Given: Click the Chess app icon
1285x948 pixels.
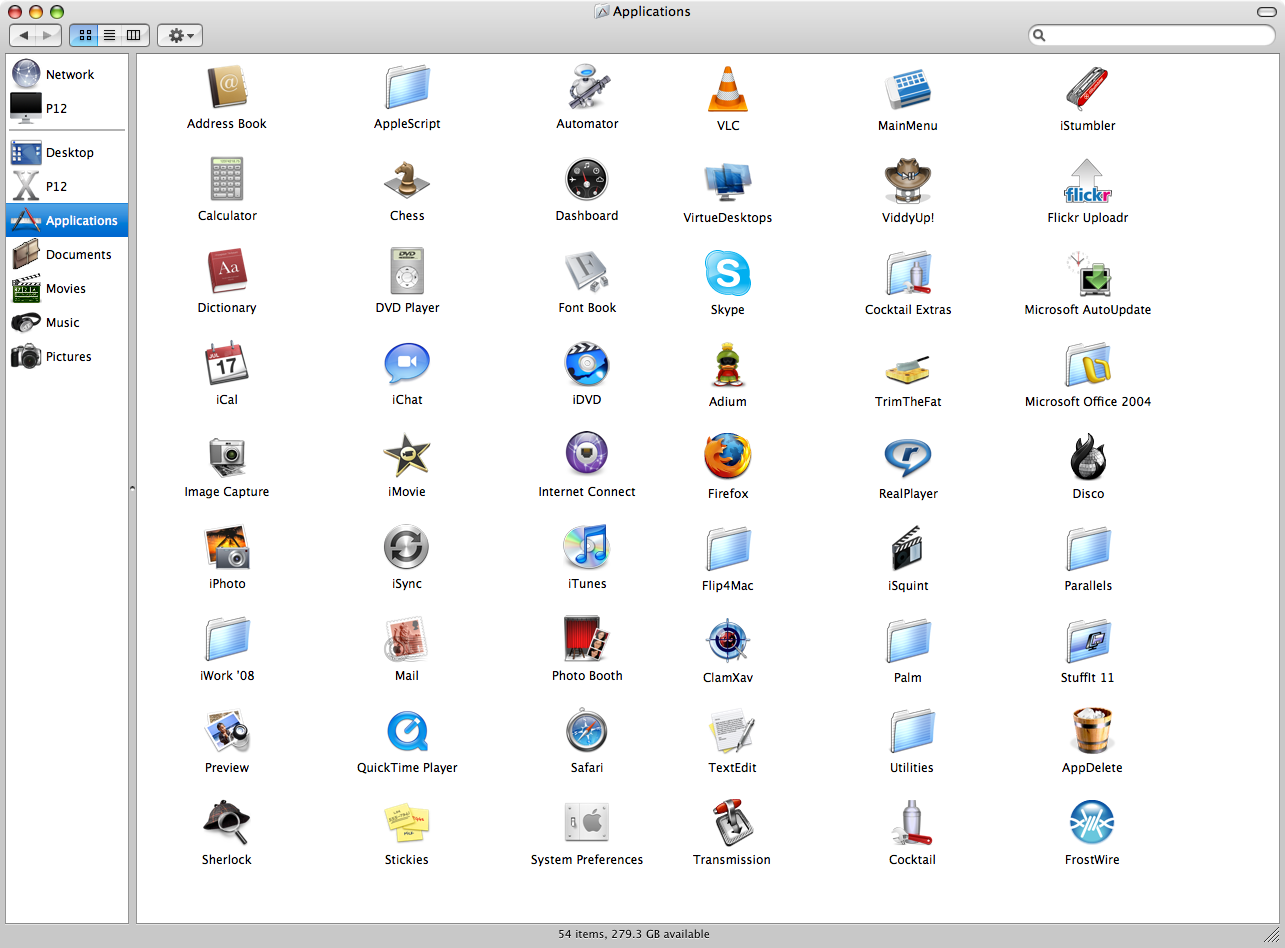Looking at the screenshot, I should [x=407, y=180].
